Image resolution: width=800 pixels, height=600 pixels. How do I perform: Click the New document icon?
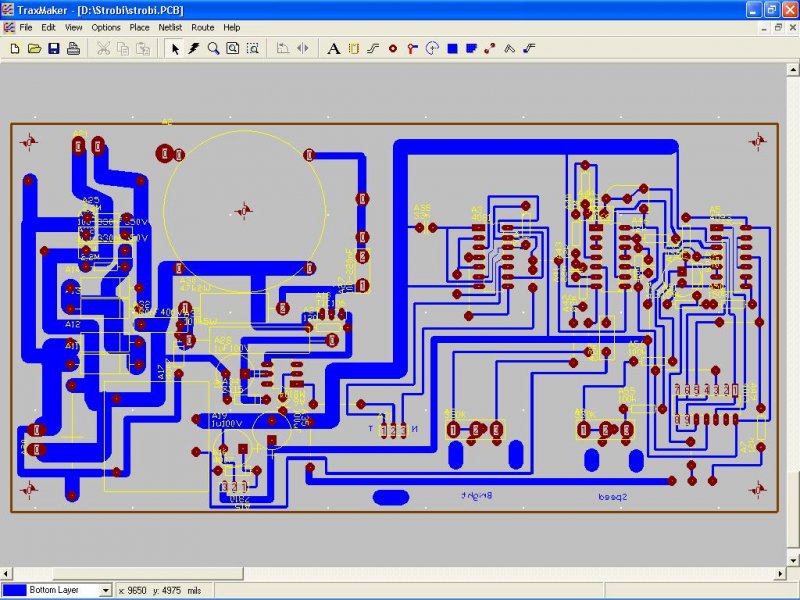(15, 48)
